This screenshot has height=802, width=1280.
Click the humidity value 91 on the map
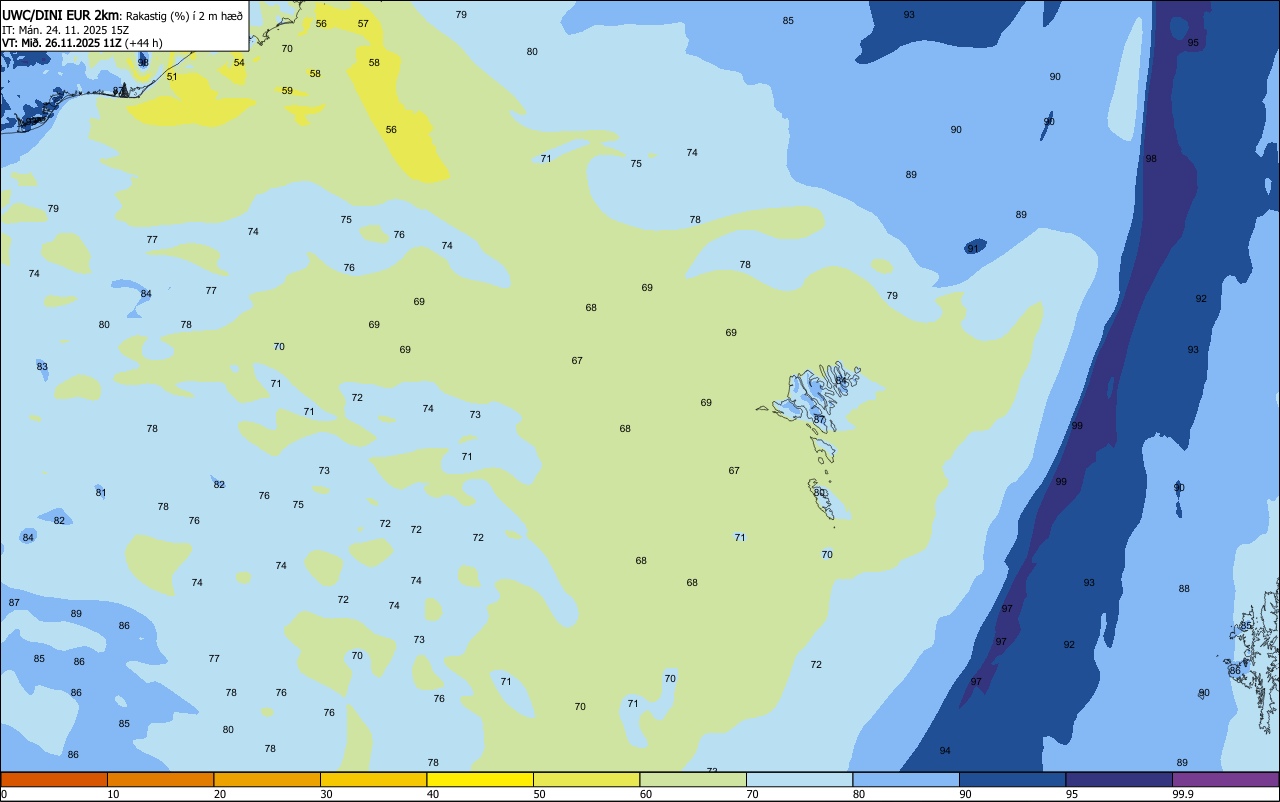(973, 249)
